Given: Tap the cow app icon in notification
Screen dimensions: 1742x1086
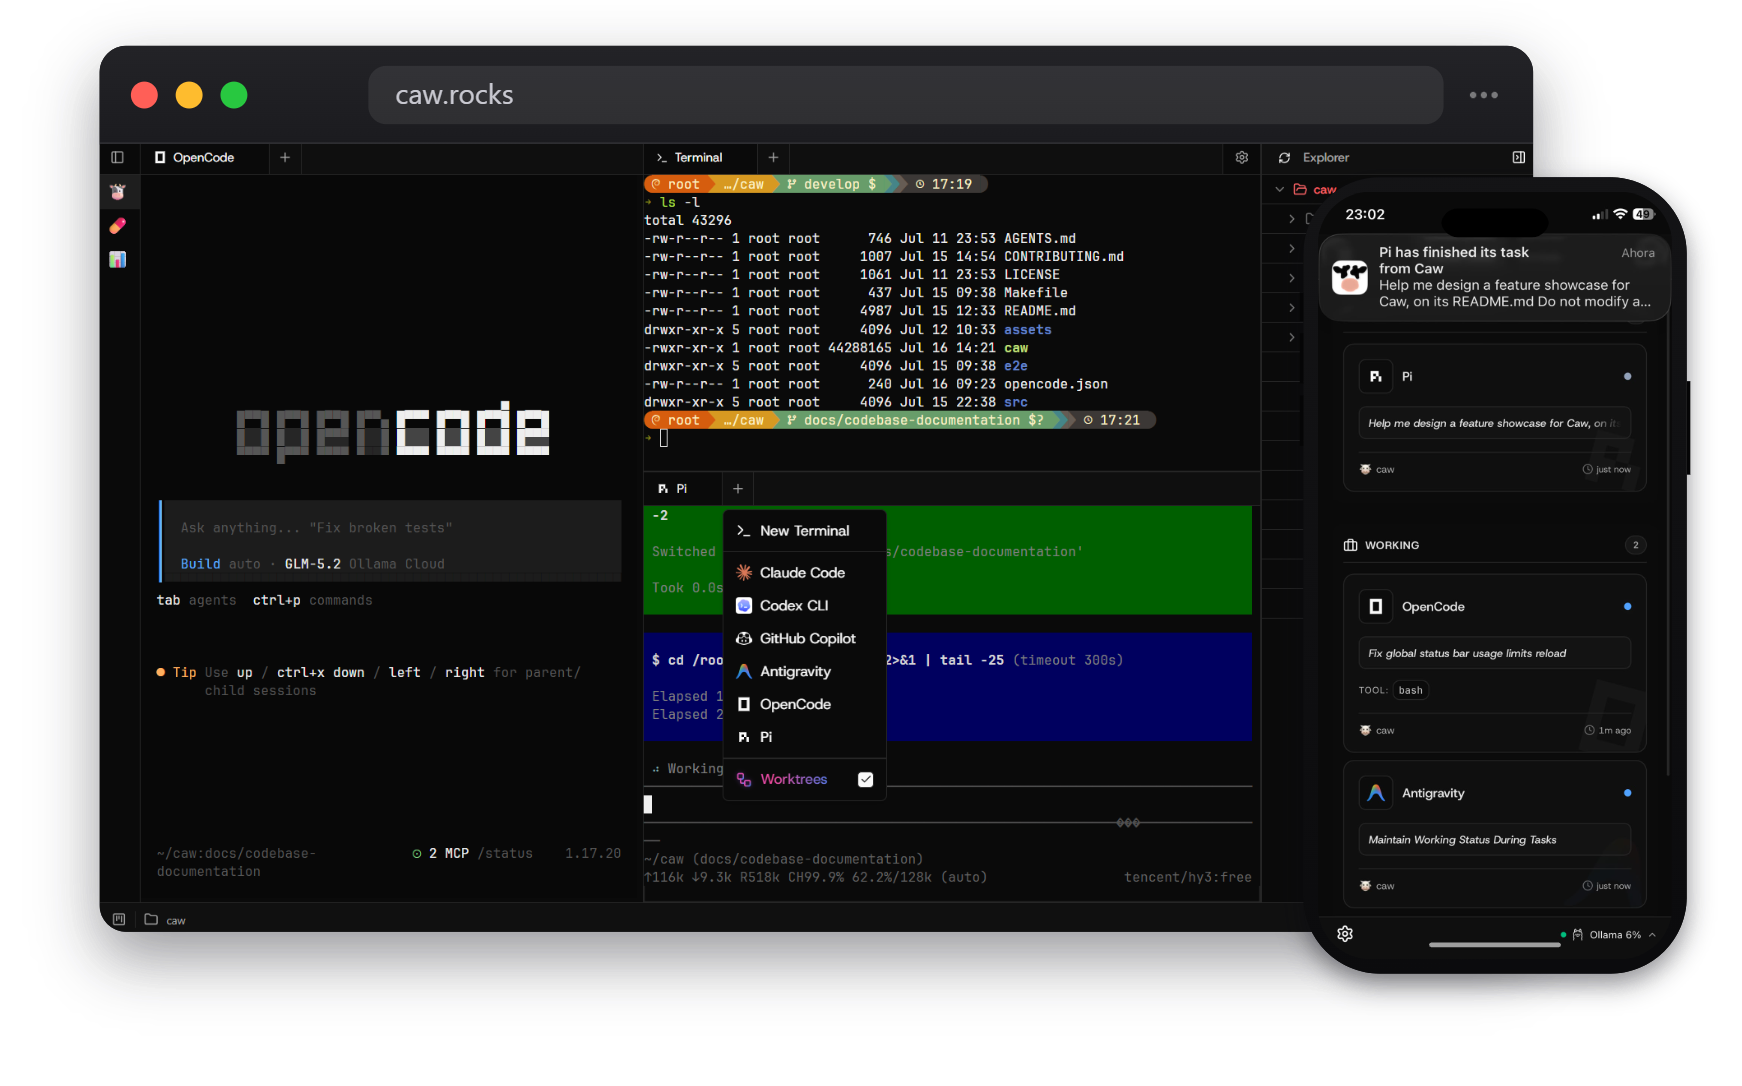Looking at the screenshot, I should point(1350,277).
